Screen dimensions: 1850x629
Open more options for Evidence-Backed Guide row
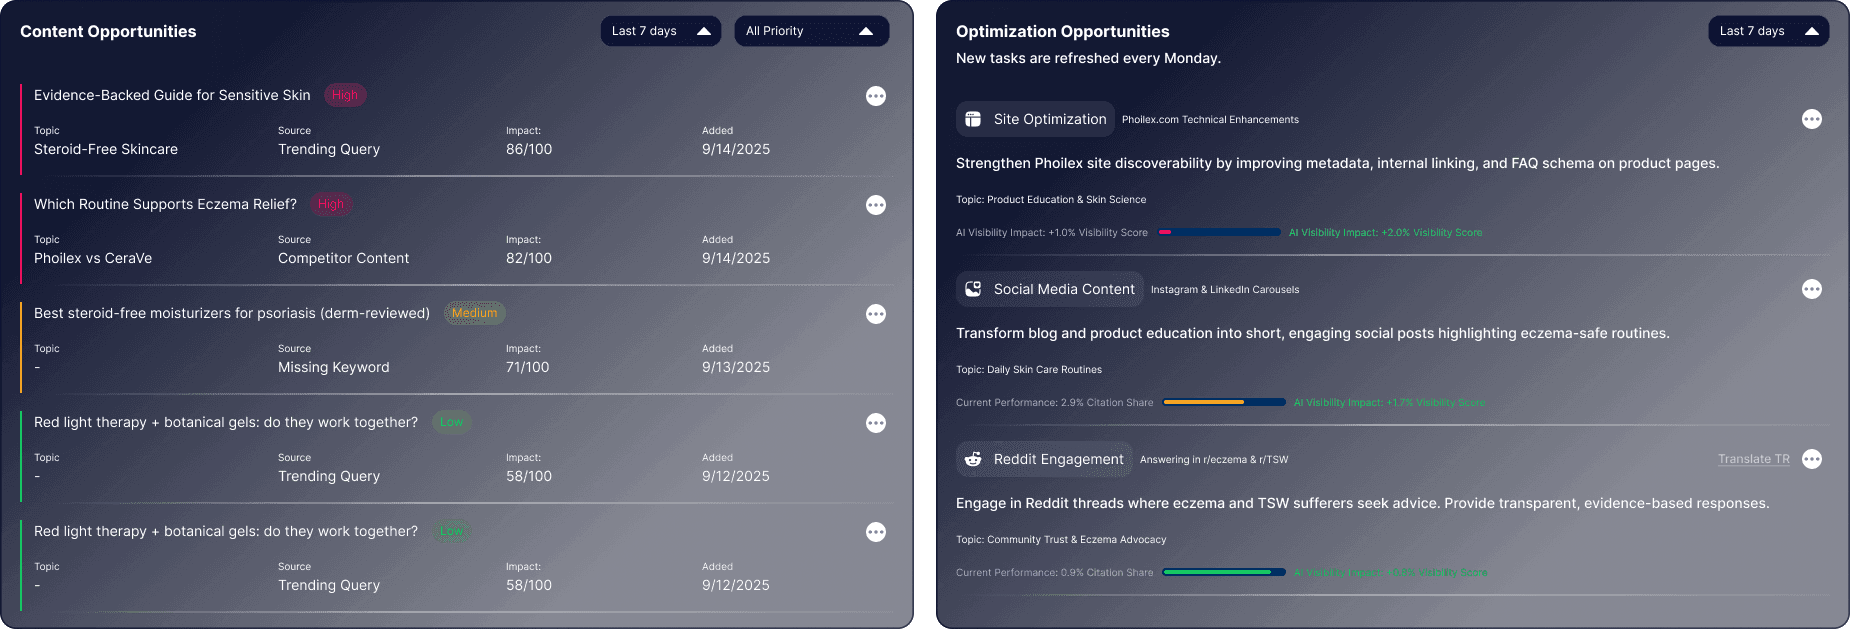tap(876, 96)
